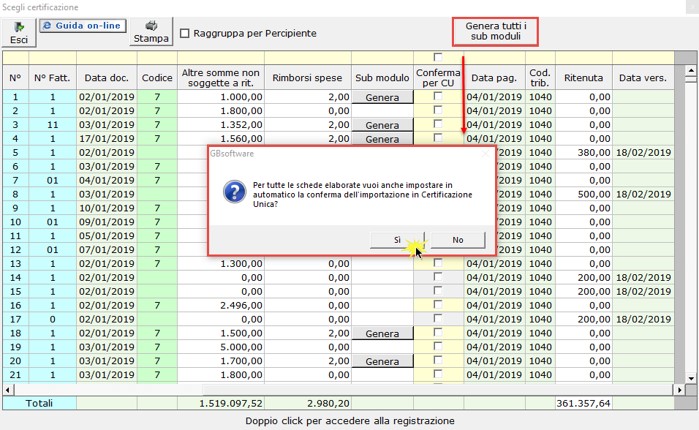
Task: Click horizontal scrollbar right arrow
Action: pos(679,390)
